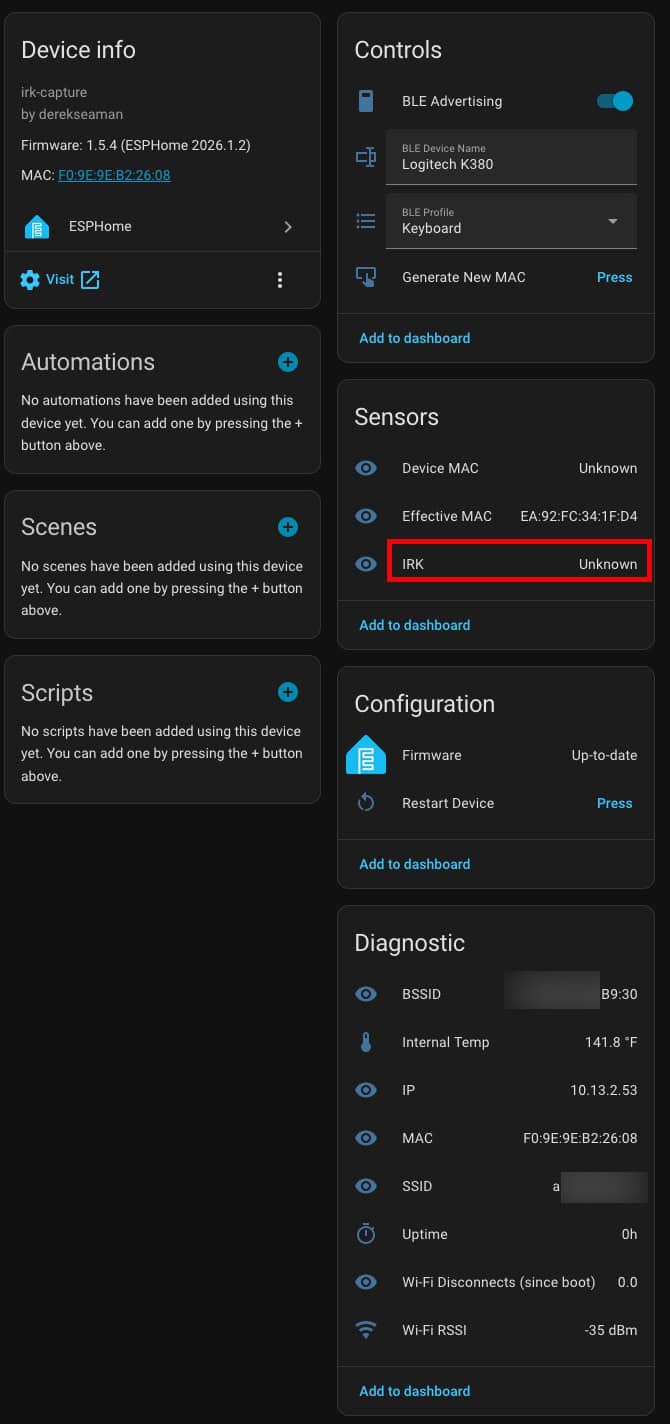Toggle the BLE Advertising switch
Image resolution: width=670 pixels, height=1424 pixels.
pos(614,101)
